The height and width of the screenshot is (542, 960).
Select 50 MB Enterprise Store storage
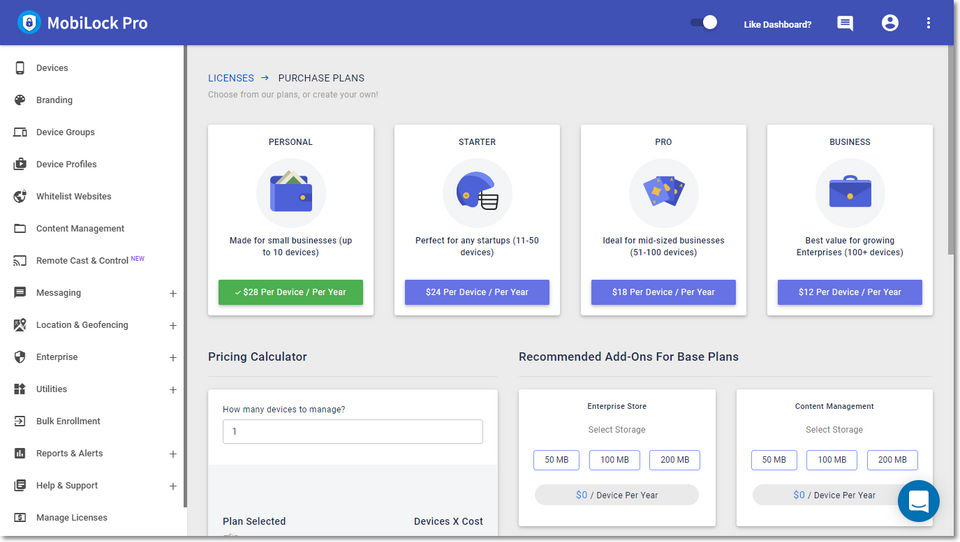point(556,460)
